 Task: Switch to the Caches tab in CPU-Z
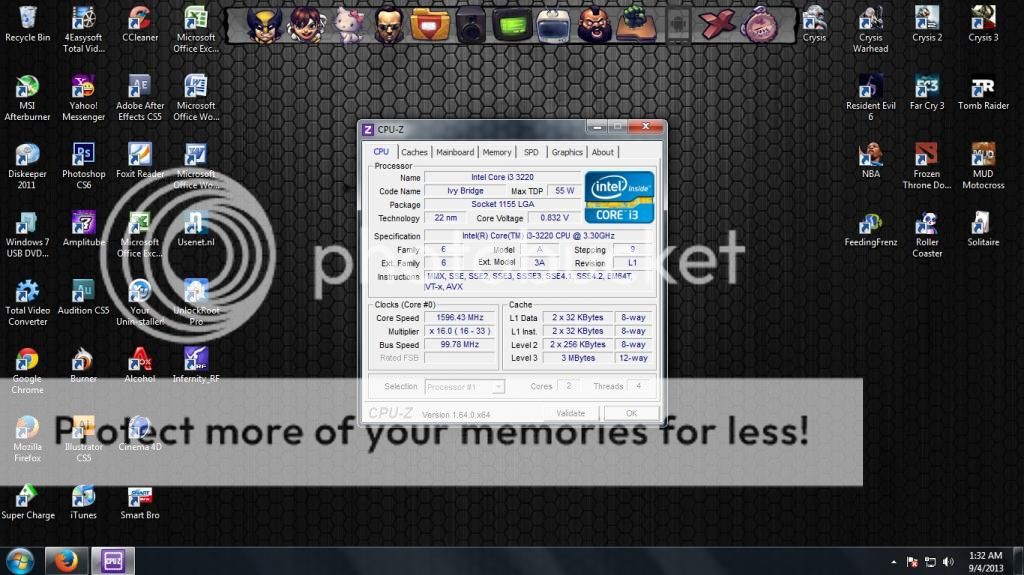(x=414, y=152)
